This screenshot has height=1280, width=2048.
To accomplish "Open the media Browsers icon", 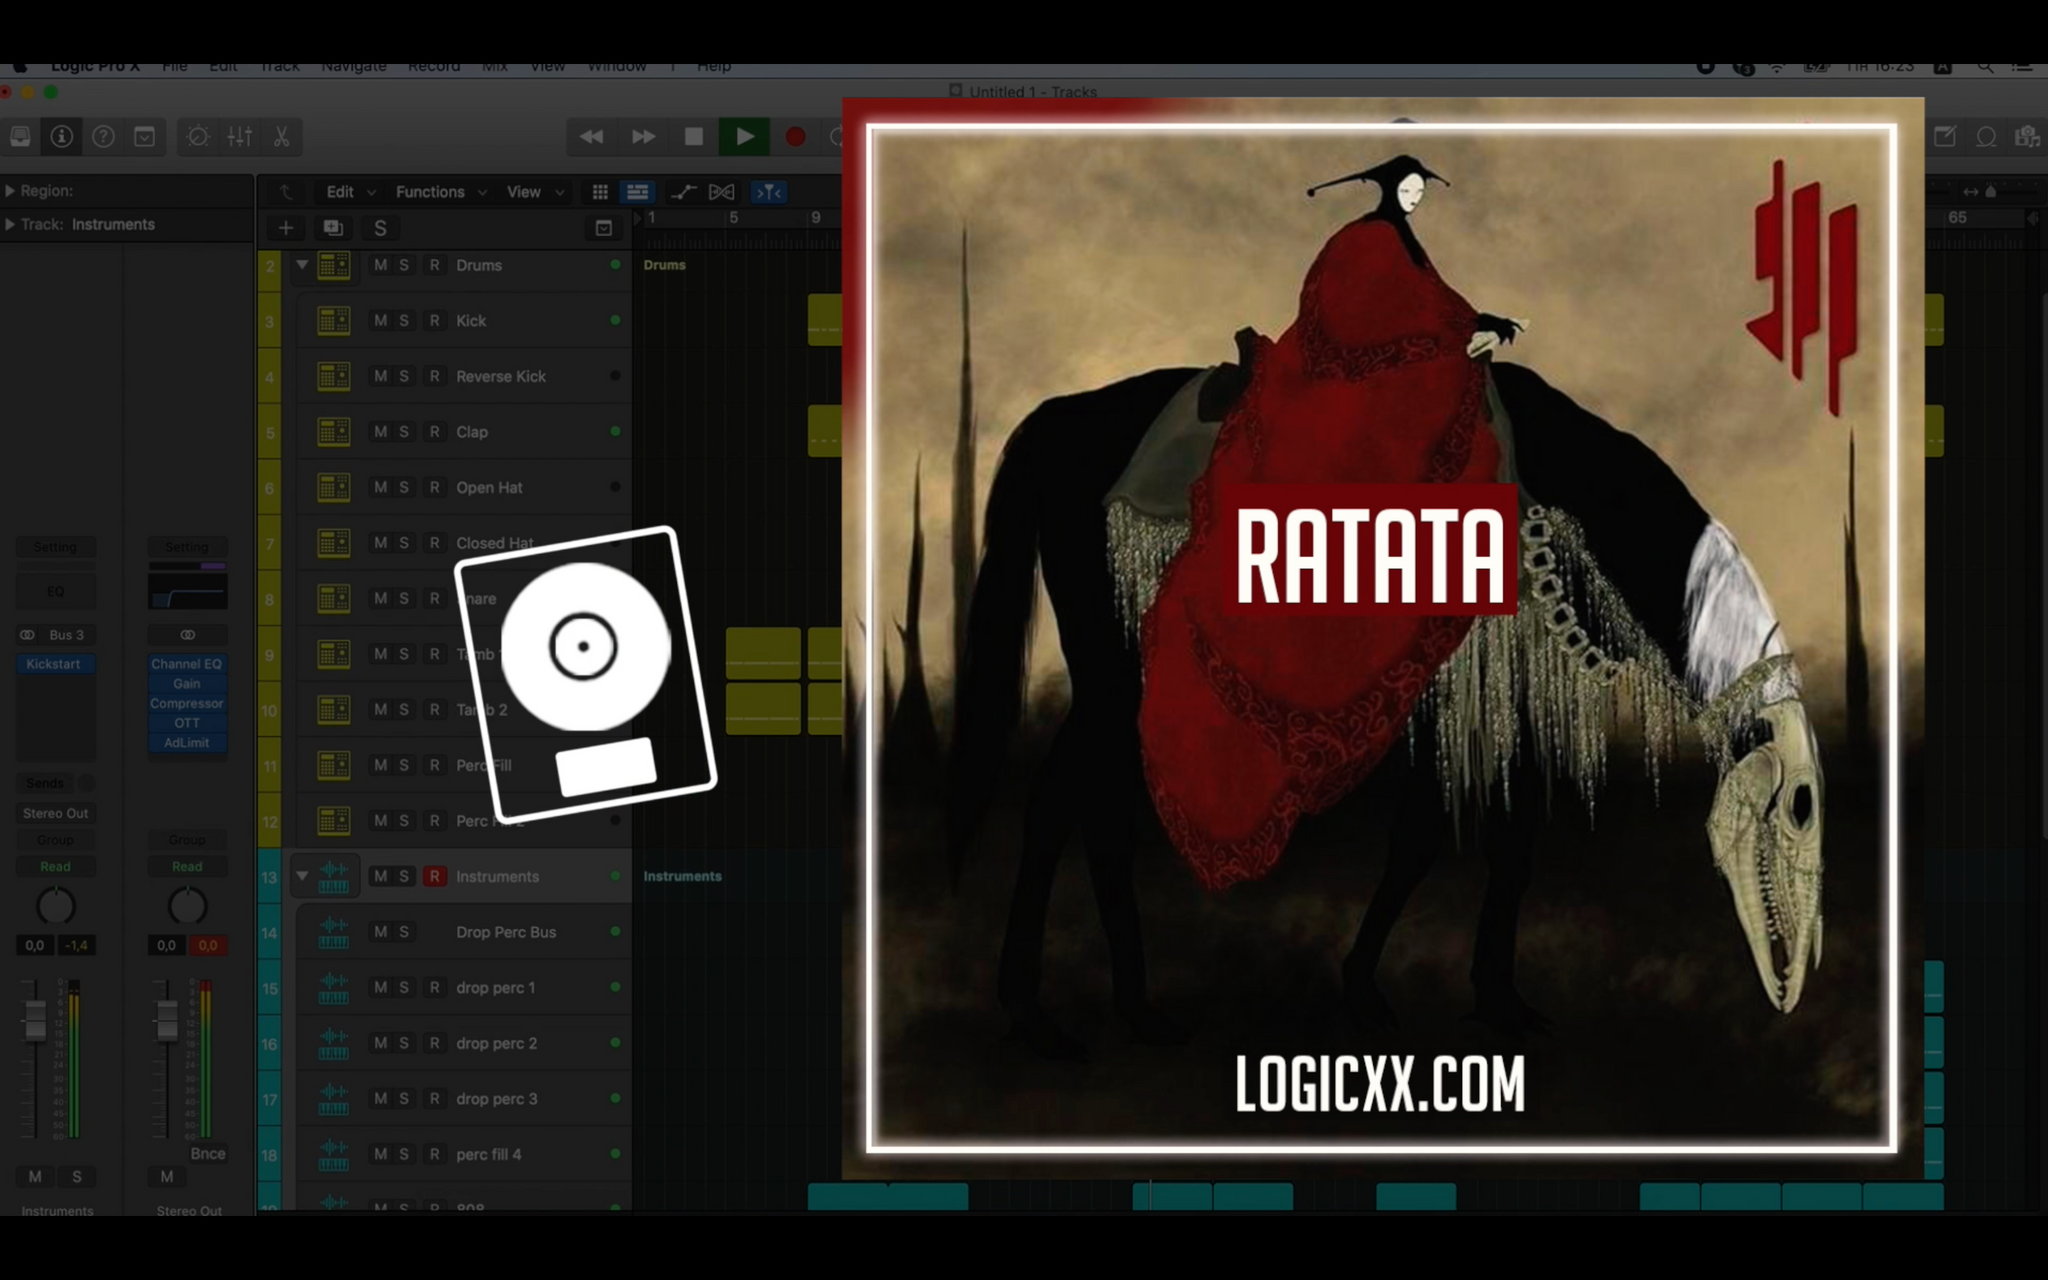I will [2027, 137].
